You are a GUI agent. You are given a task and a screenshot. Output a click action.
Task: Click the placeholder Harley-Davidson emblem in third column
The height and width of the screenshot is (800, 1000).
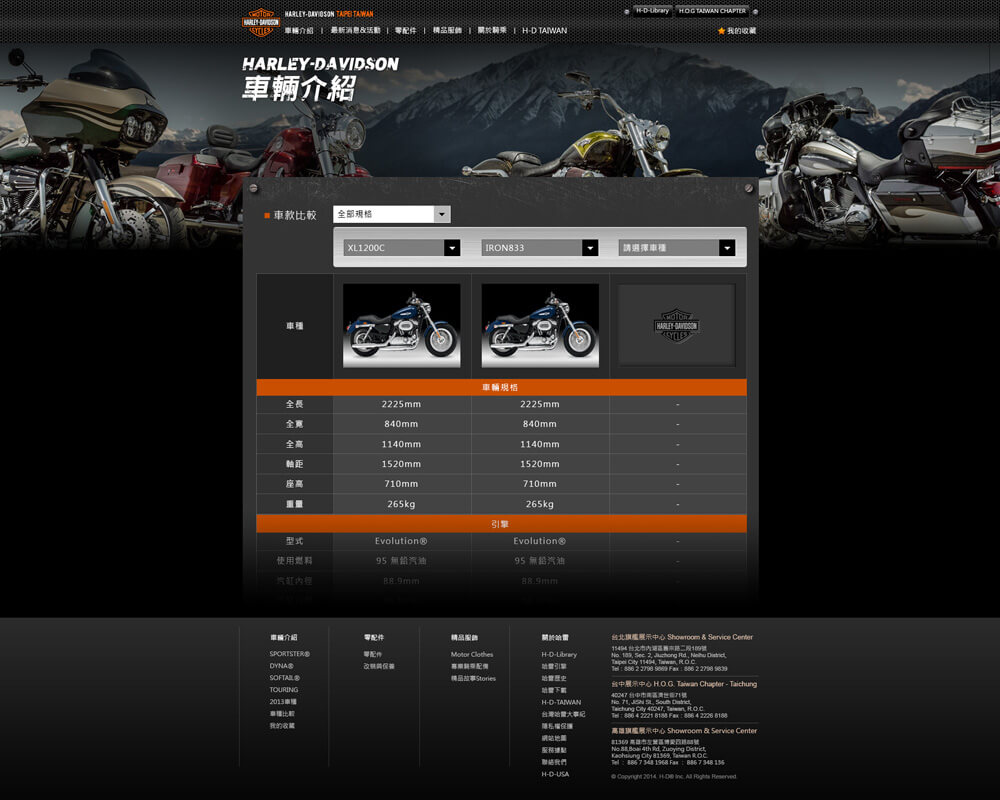(677, 326)
